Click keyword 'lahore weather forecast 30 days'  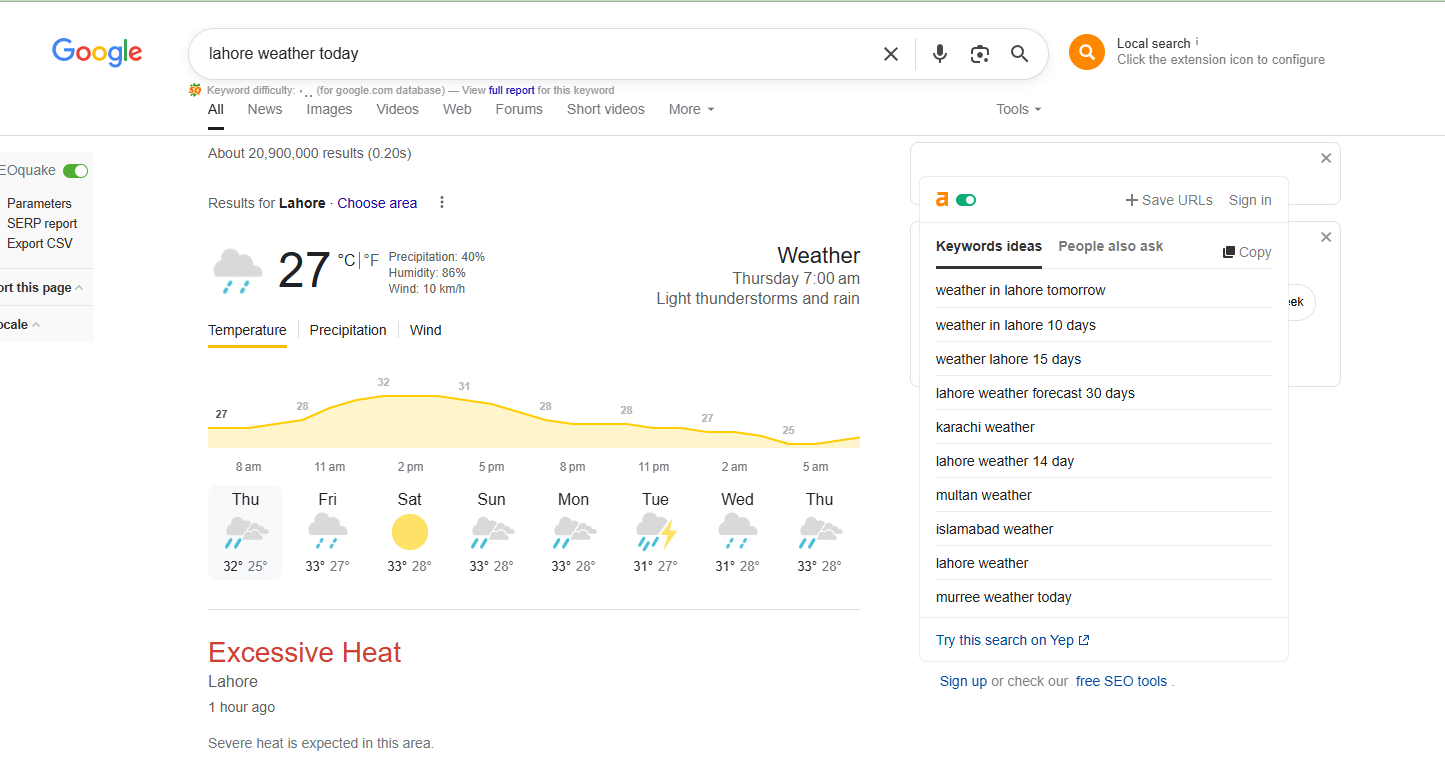tap(1035, 393)
